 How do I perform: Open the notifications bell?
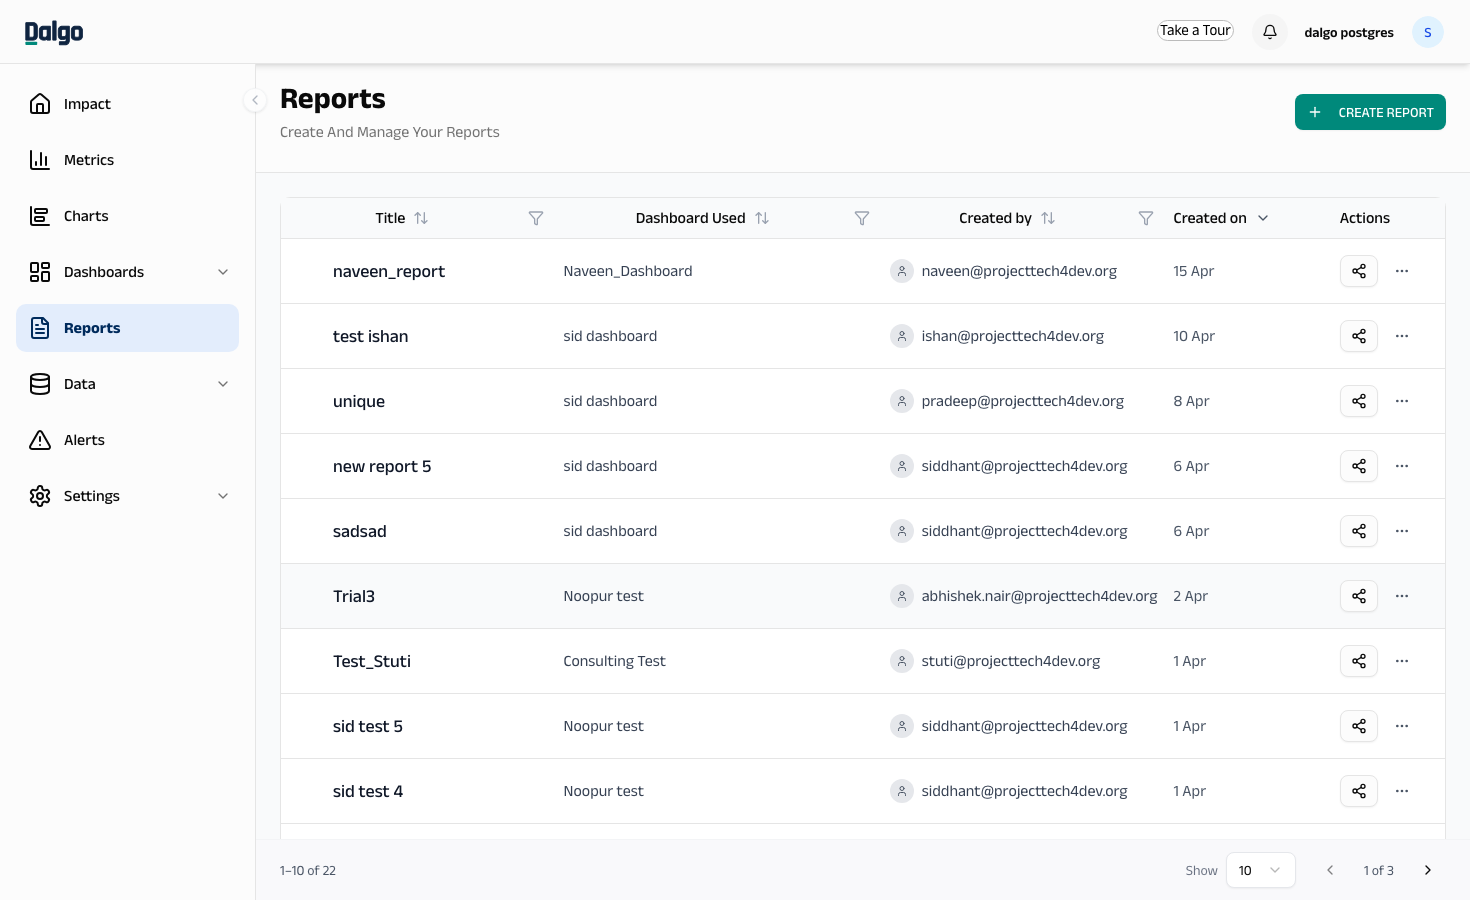click(x=1270, y=32)
